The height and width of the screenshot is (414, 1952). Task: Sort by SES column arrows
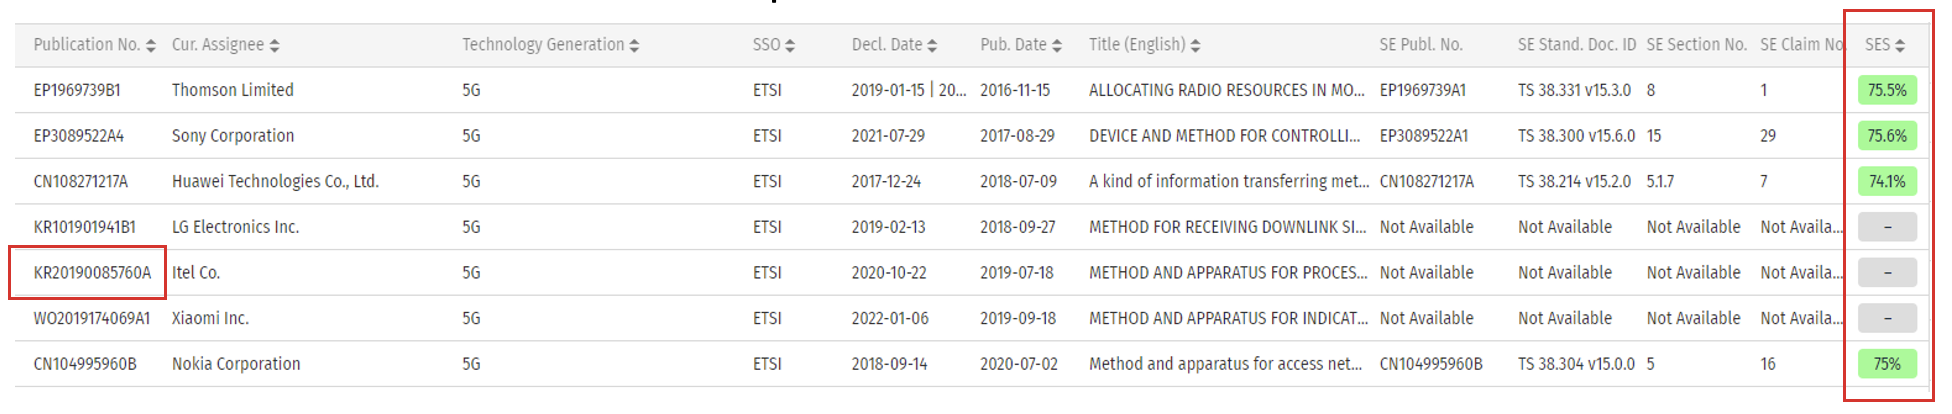[x=1900, y=46]
